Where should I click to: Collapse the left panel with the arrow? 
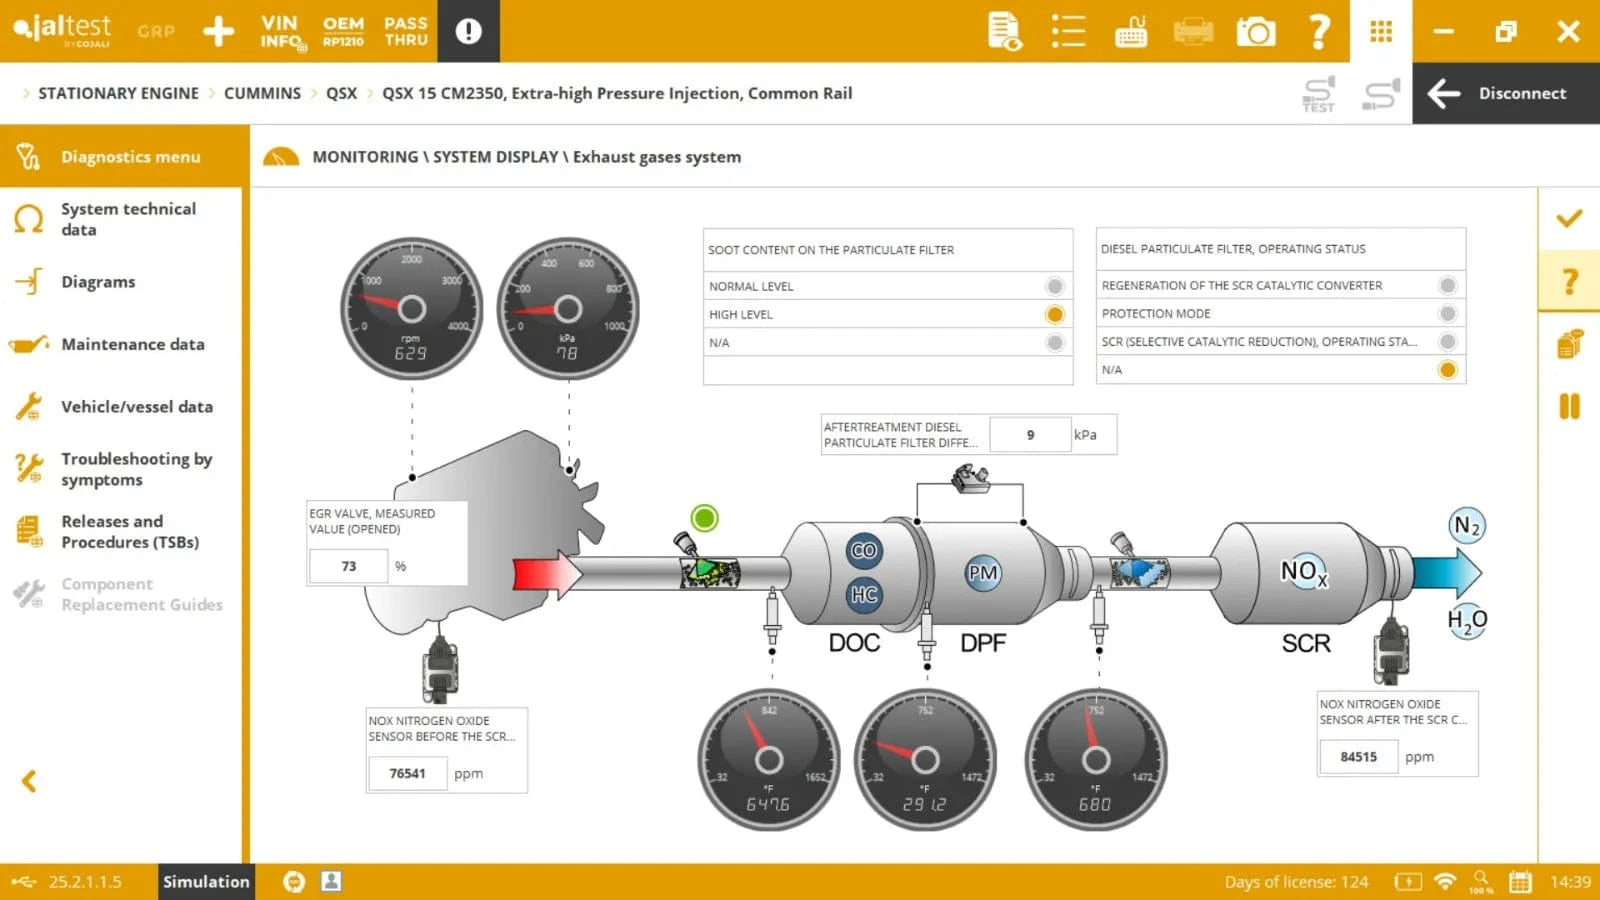[28, 781]
